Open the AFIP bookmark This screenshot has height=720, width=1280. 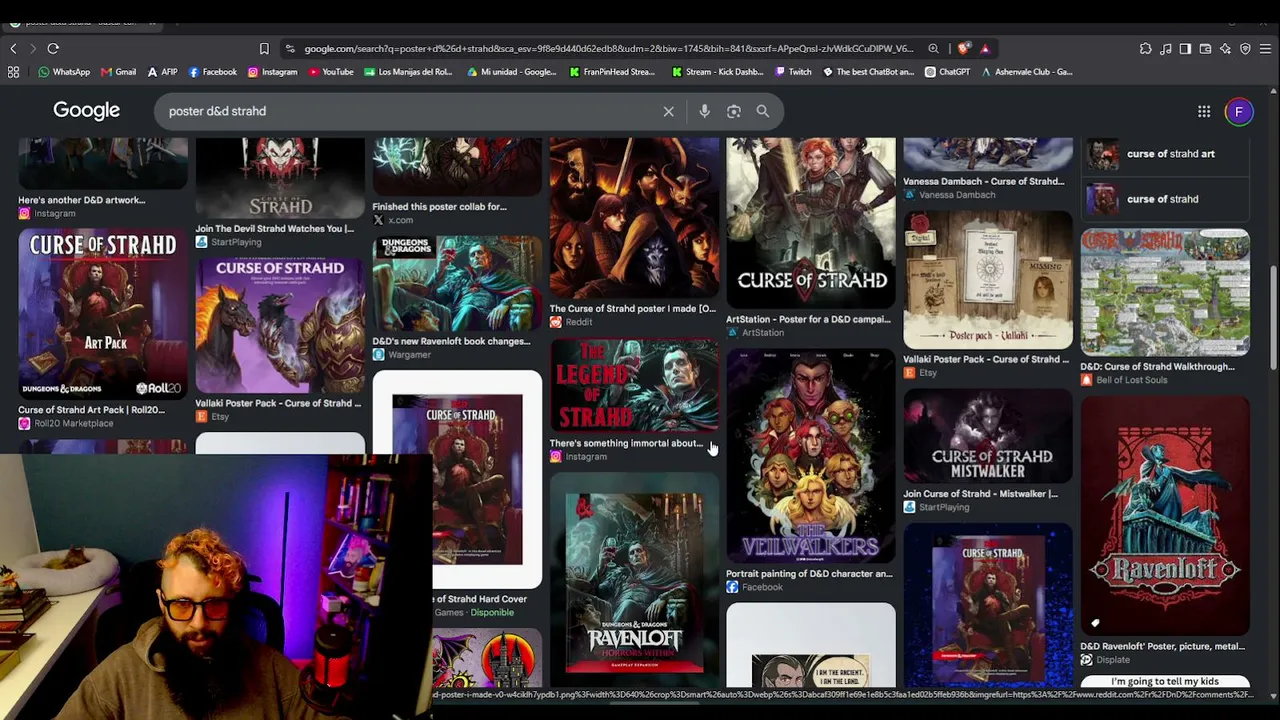[162, 72]
